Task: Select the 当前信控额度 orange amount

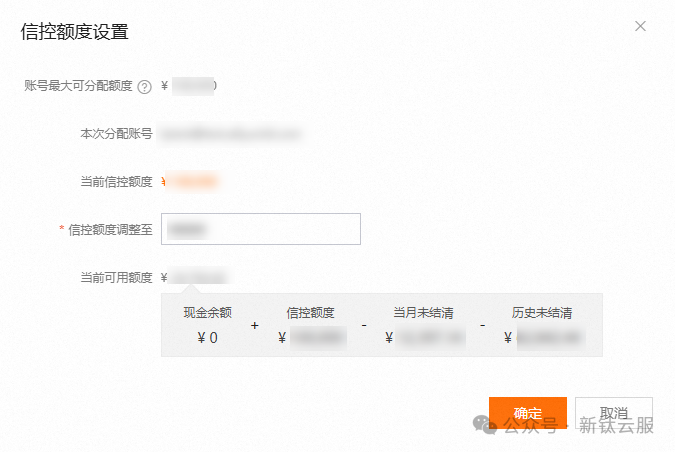Action: [x=190, y=182]
